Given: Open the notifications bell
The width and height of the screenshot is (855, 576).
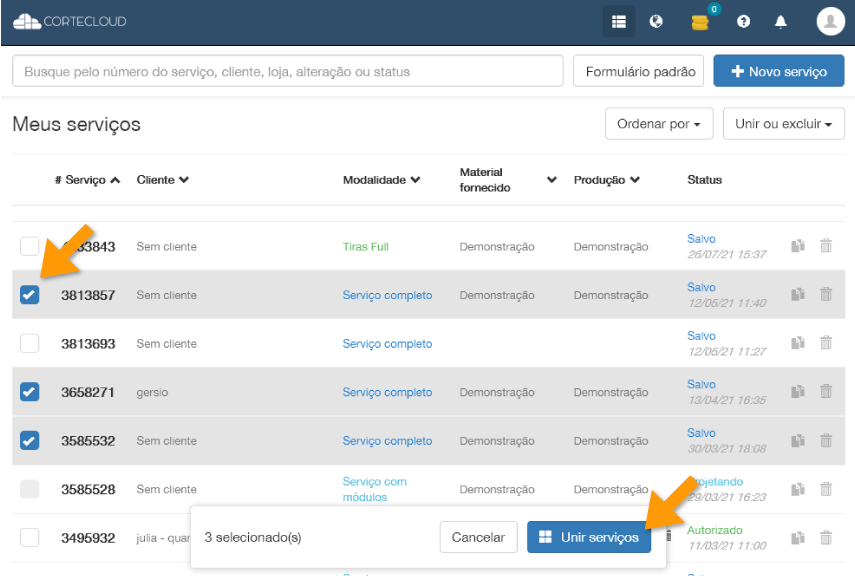Looking at the screenshot, I should (781, 21).
